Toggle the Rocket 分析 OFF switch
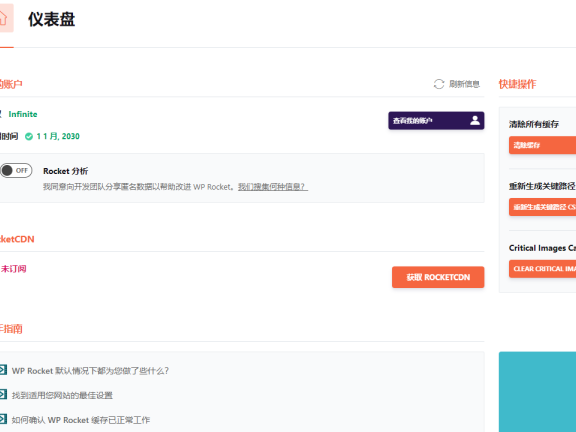The width and height of the screenshot is (576, 432). point(16,170)
